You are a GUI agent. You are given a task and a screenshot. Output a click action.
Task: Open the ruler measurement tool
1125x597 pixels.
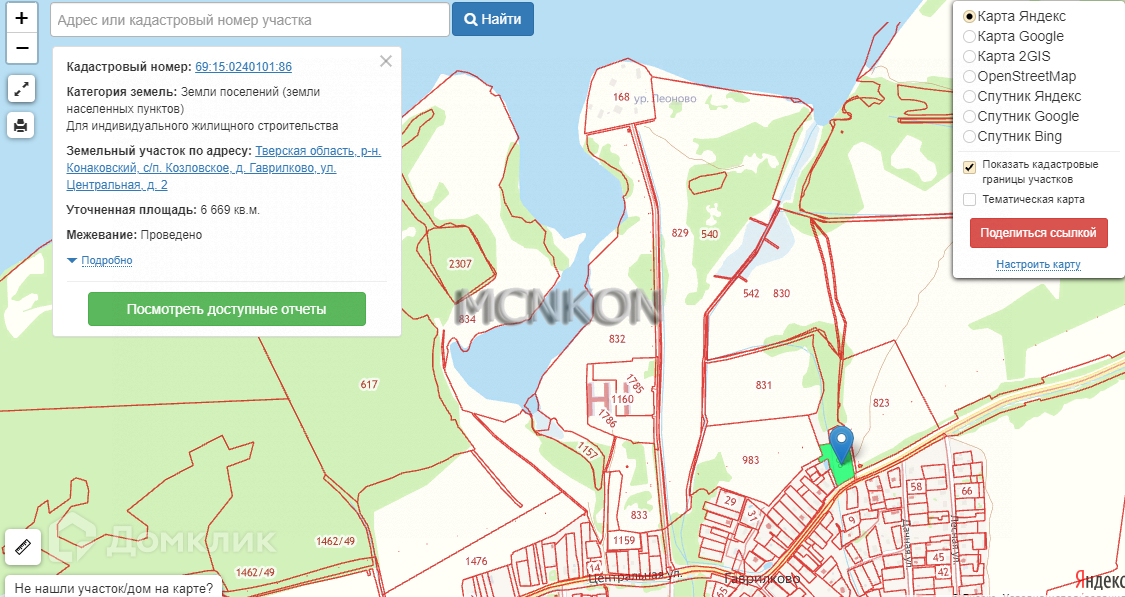coord(22,547)
